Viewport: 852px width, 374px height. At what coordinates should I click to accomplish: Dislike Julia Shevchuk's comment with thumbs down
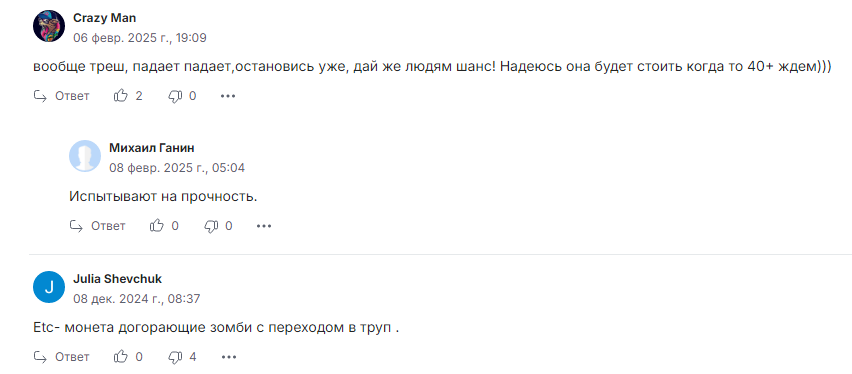click(174, 357)
